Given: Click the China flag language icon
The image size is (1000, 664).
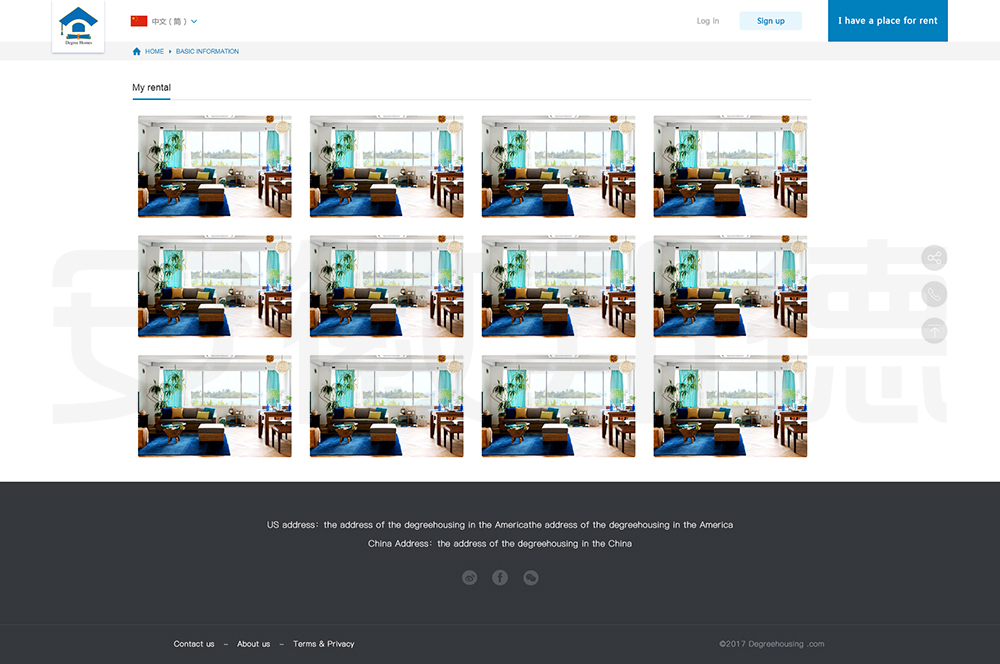Looking at the screenshot, I should coord(139,21).
